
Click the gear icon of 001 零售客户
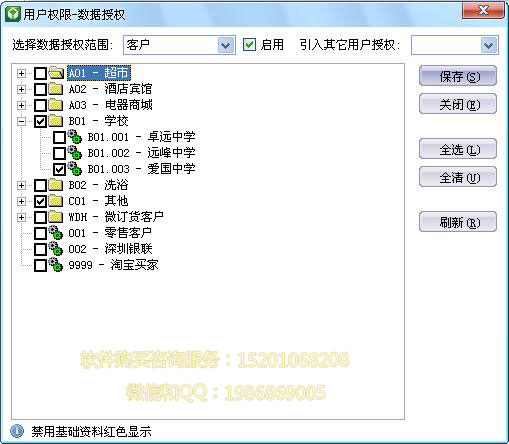pos(56,233)
